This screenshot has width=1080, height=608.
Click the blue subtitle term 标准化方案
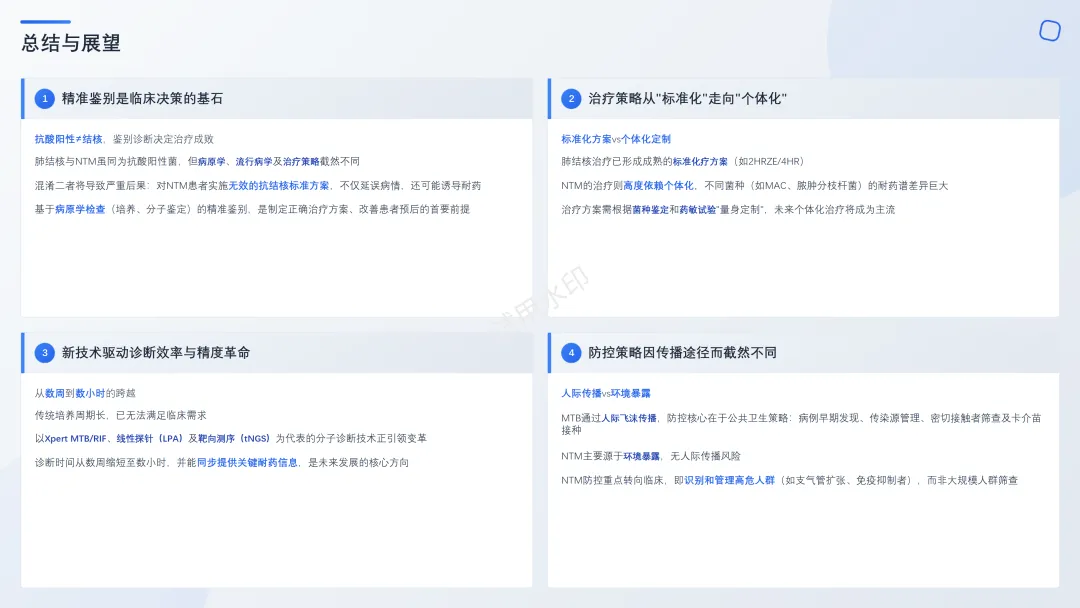coord(586,139)
